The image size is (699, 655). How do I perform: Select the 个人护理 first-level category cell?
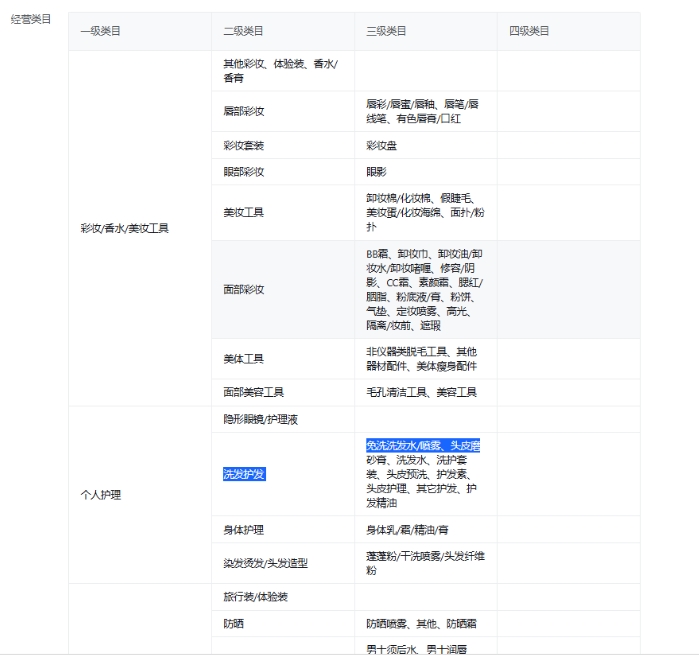[101, 494]
